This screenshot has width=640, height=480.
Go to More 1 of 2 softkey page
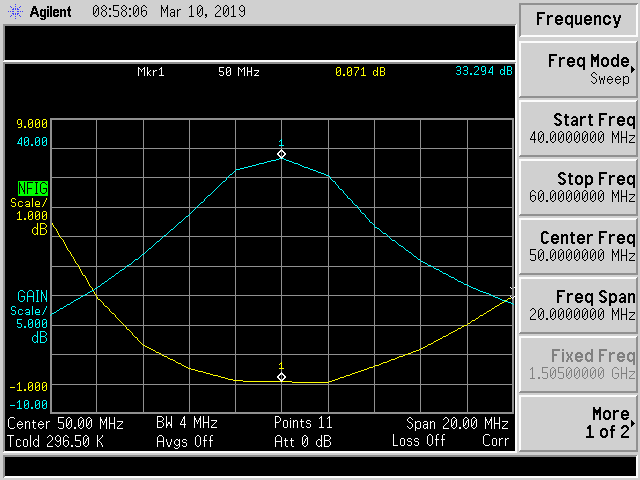pos(578,423)
